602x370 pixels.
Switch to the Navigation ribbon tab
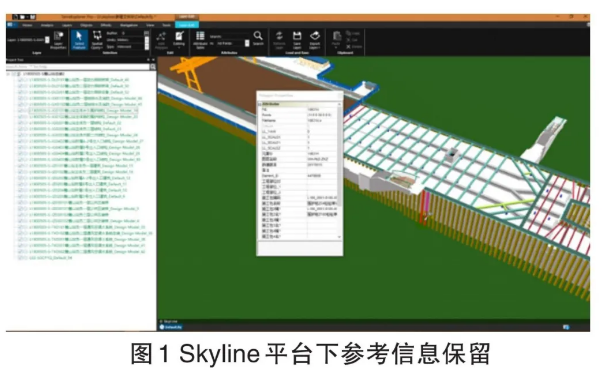coord(129,25)
